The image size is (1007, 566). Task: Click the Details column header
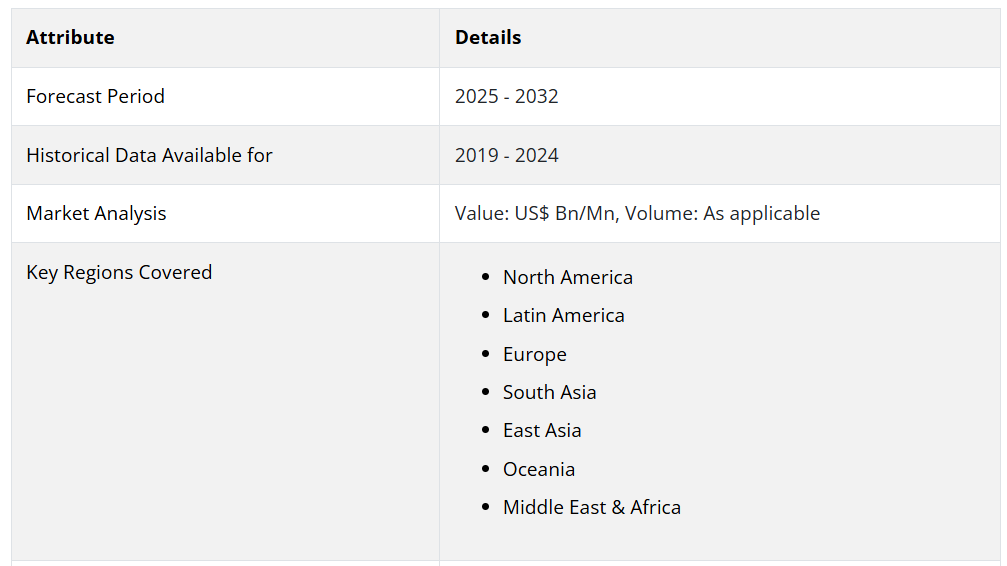pyautogui.click(x=488, y=37)
